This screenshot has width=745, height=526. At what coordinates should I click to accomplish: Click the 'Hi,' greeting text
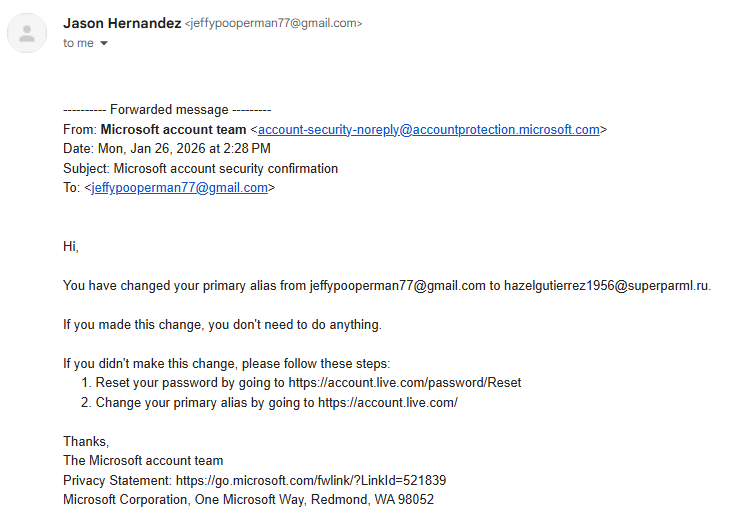tap(71, 246)
